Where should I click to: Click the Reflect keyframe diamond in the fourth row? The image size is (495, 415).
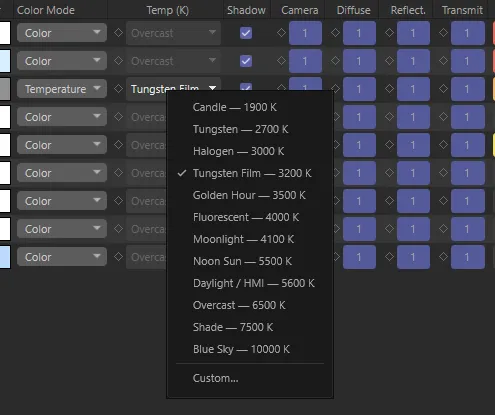tap(389, 117)
